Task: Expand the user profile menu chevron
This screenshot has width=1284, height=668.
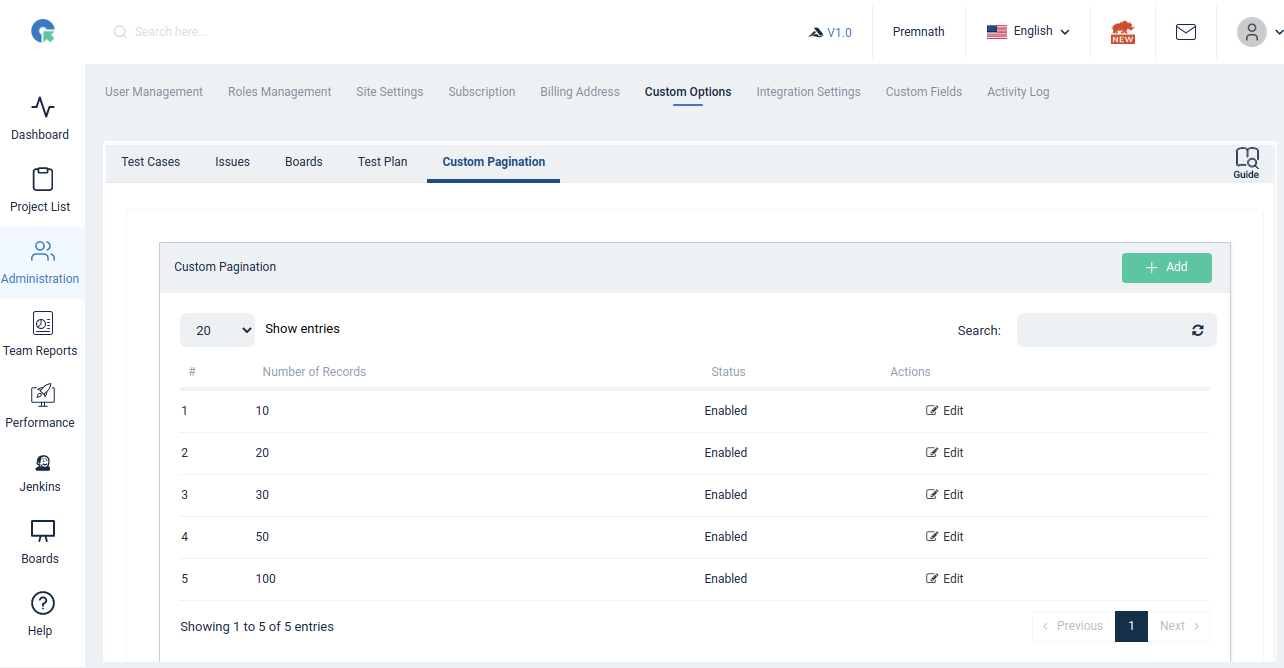Action: [1278, 32]
